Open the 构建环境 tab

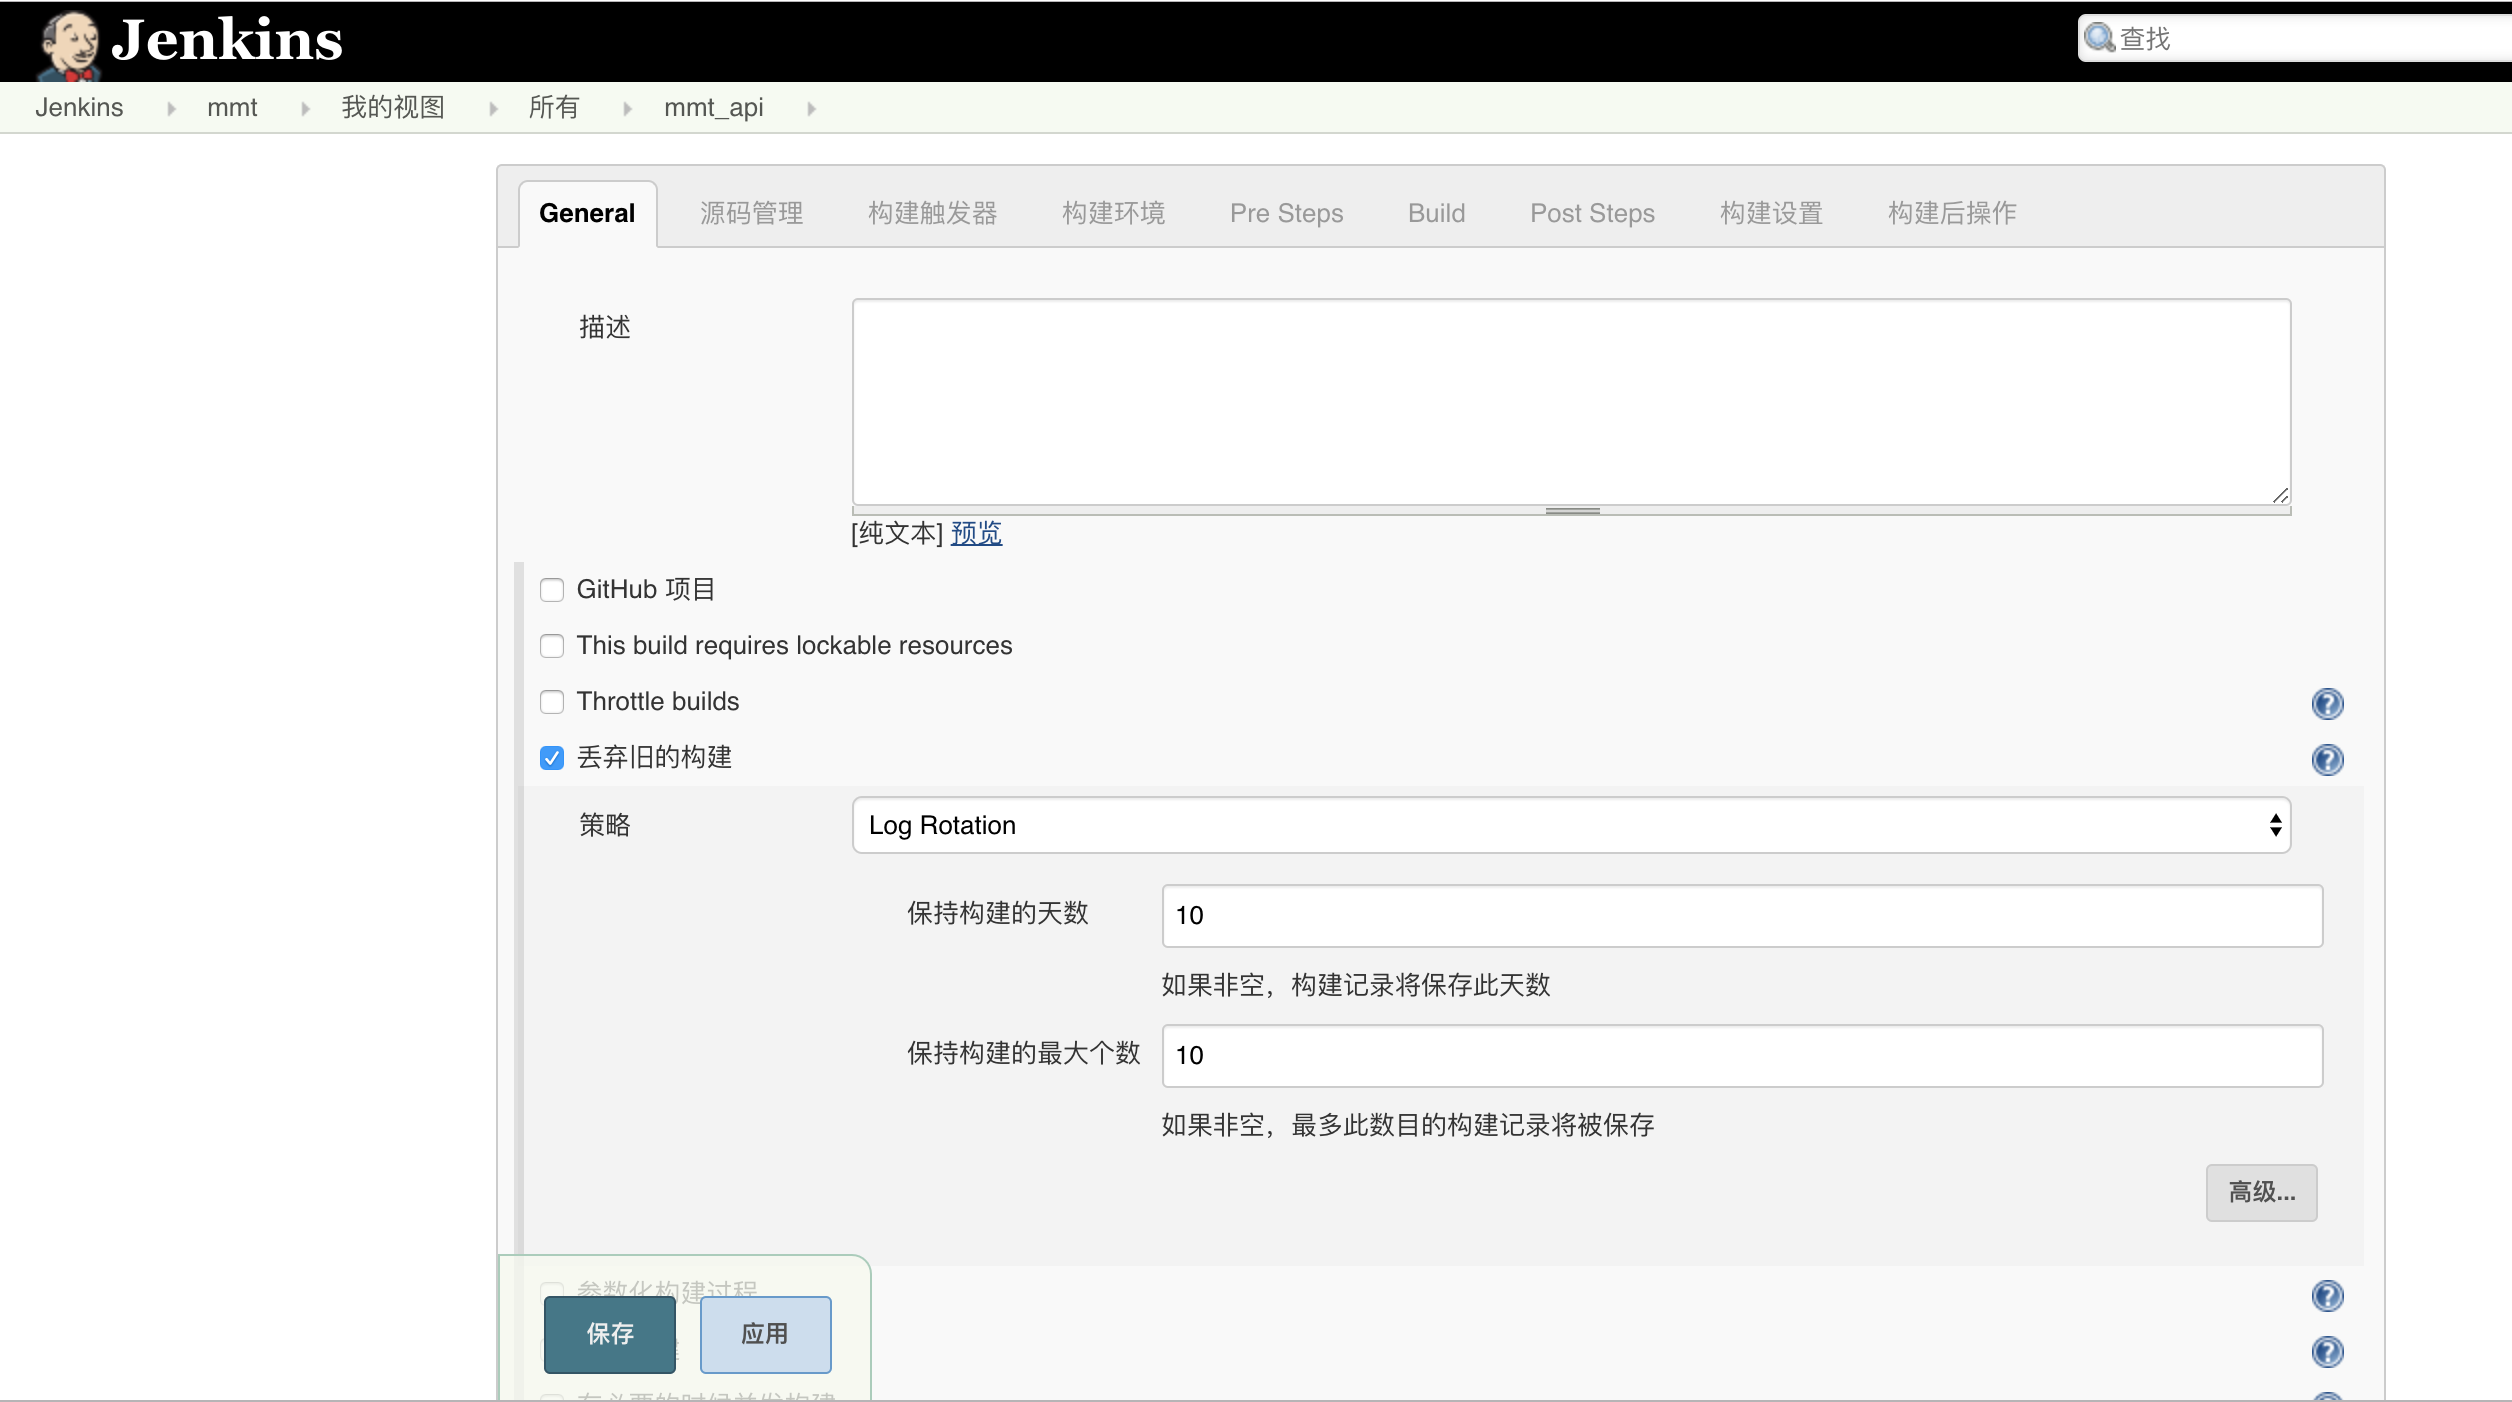click(x=1113, y=213)
